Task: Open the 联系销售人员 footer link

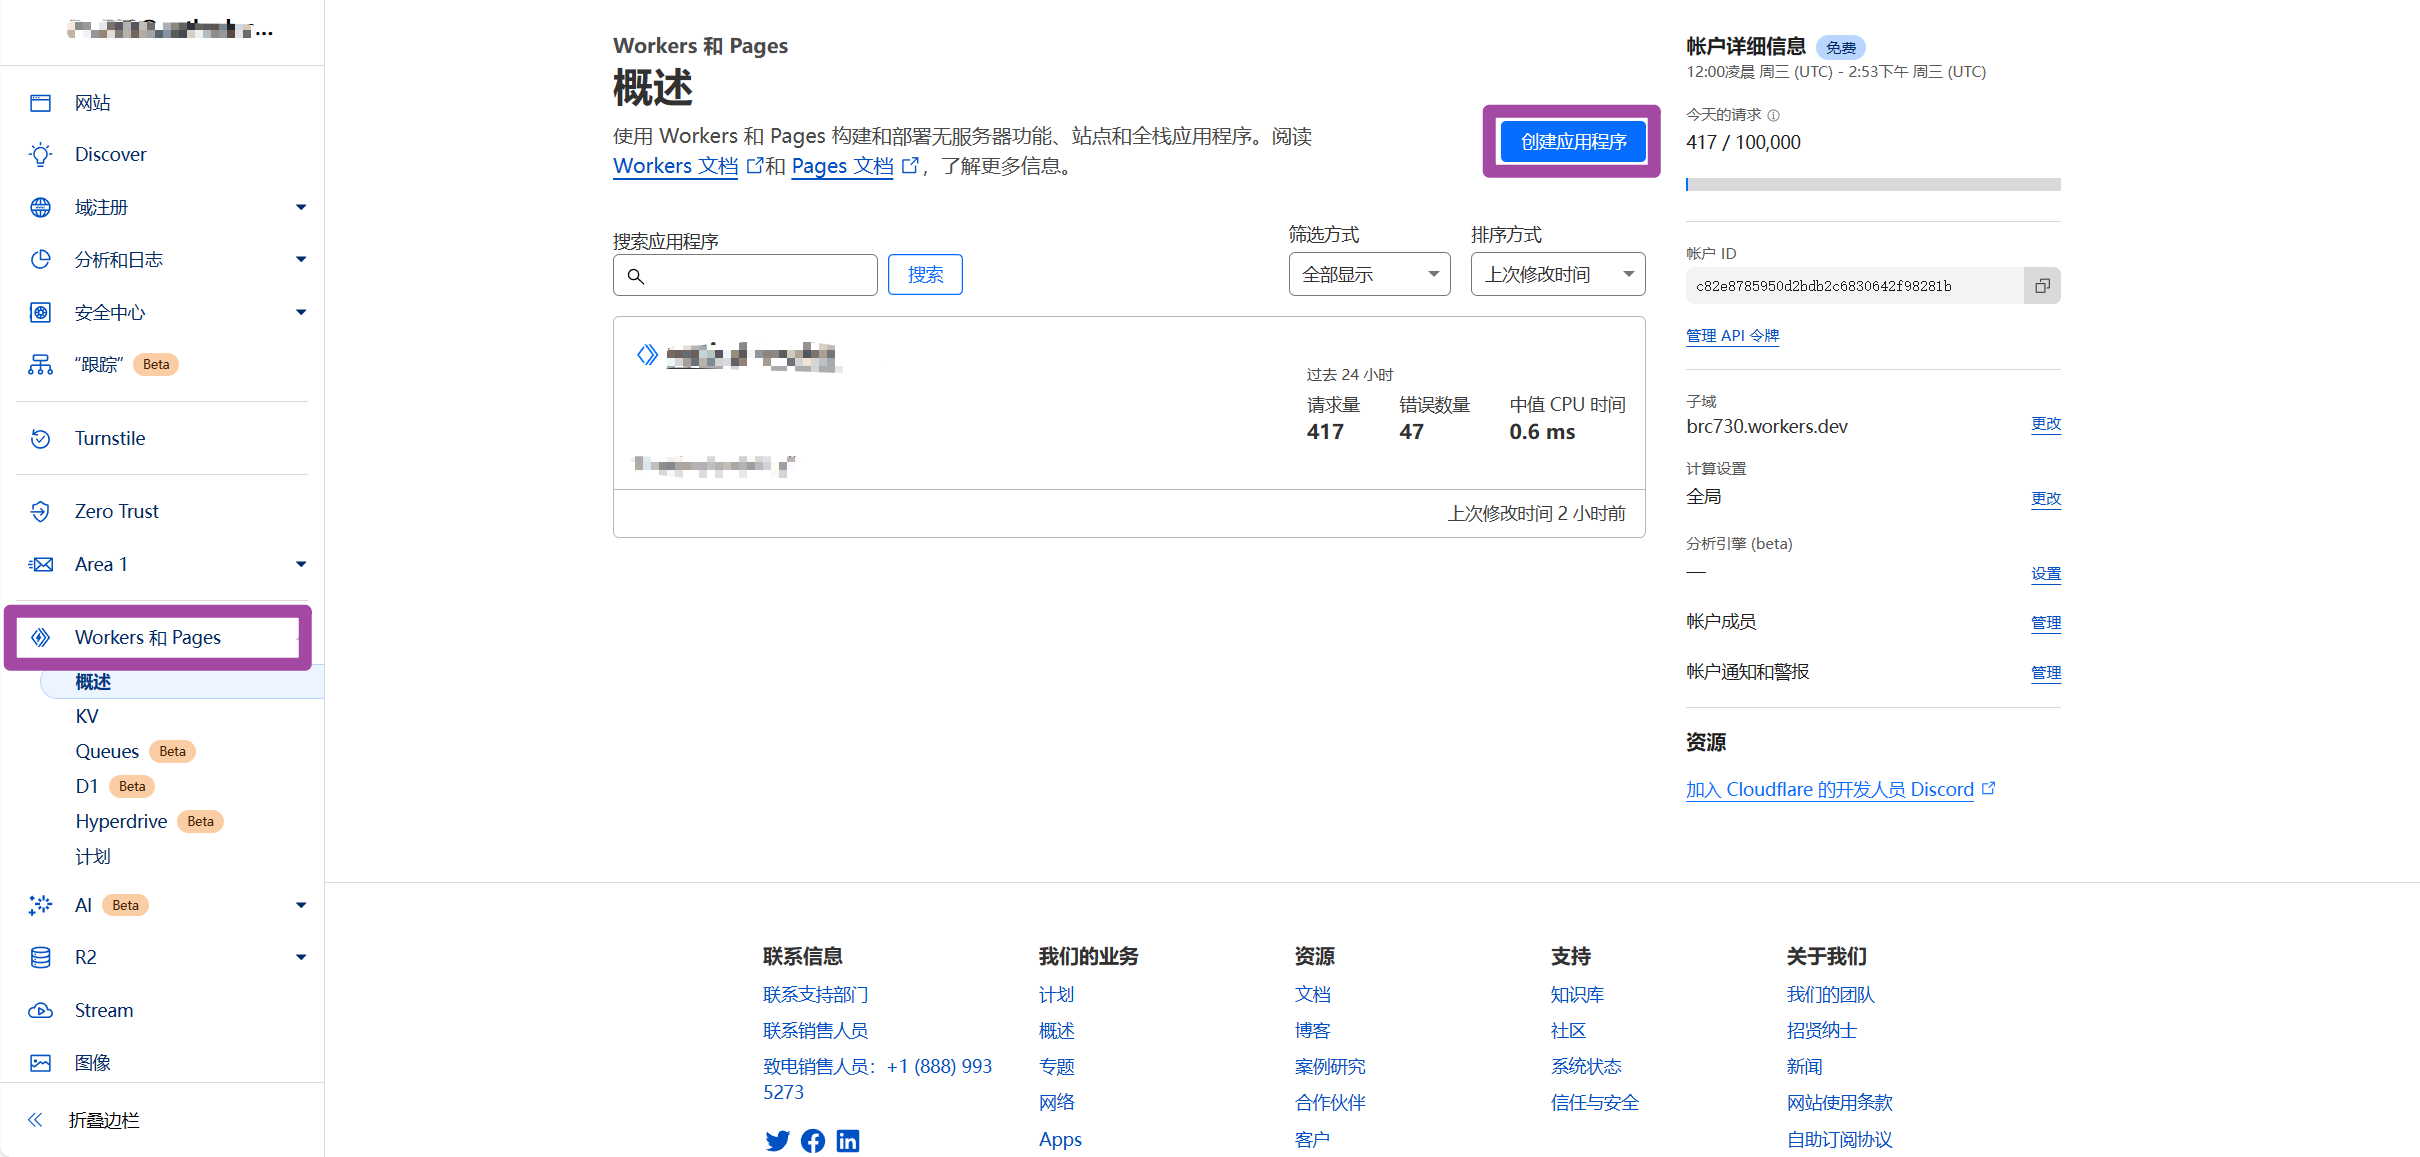Action: pyautogui.click(x=815, y=1031)
